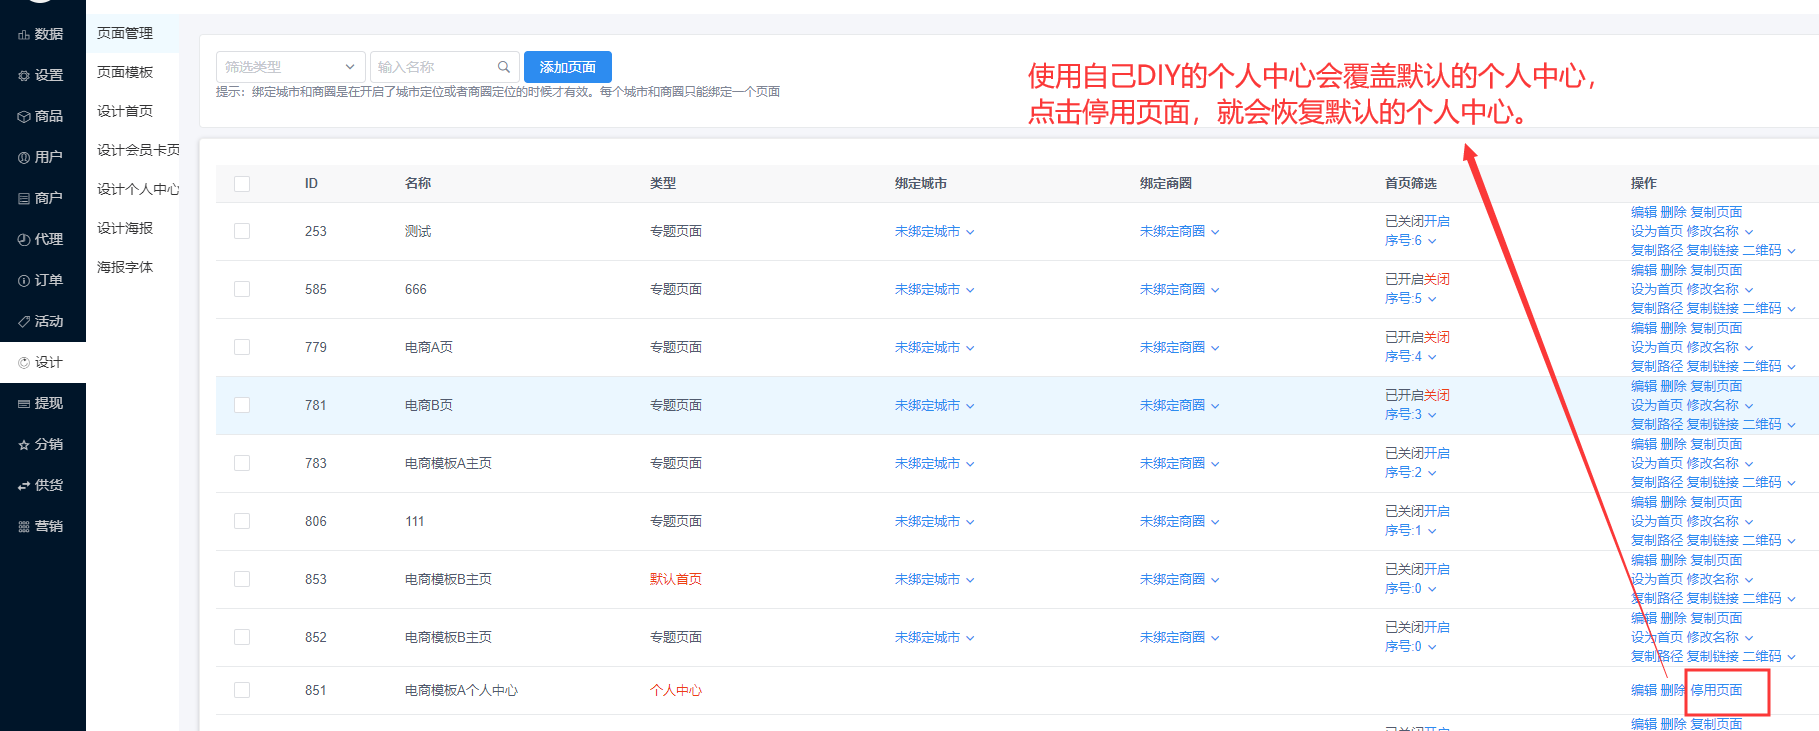Image resolution: width=1819 pixels, height=731 pixels.
Task: Click the 设置 gear icon in sidebar
Action: coord(23,76)
